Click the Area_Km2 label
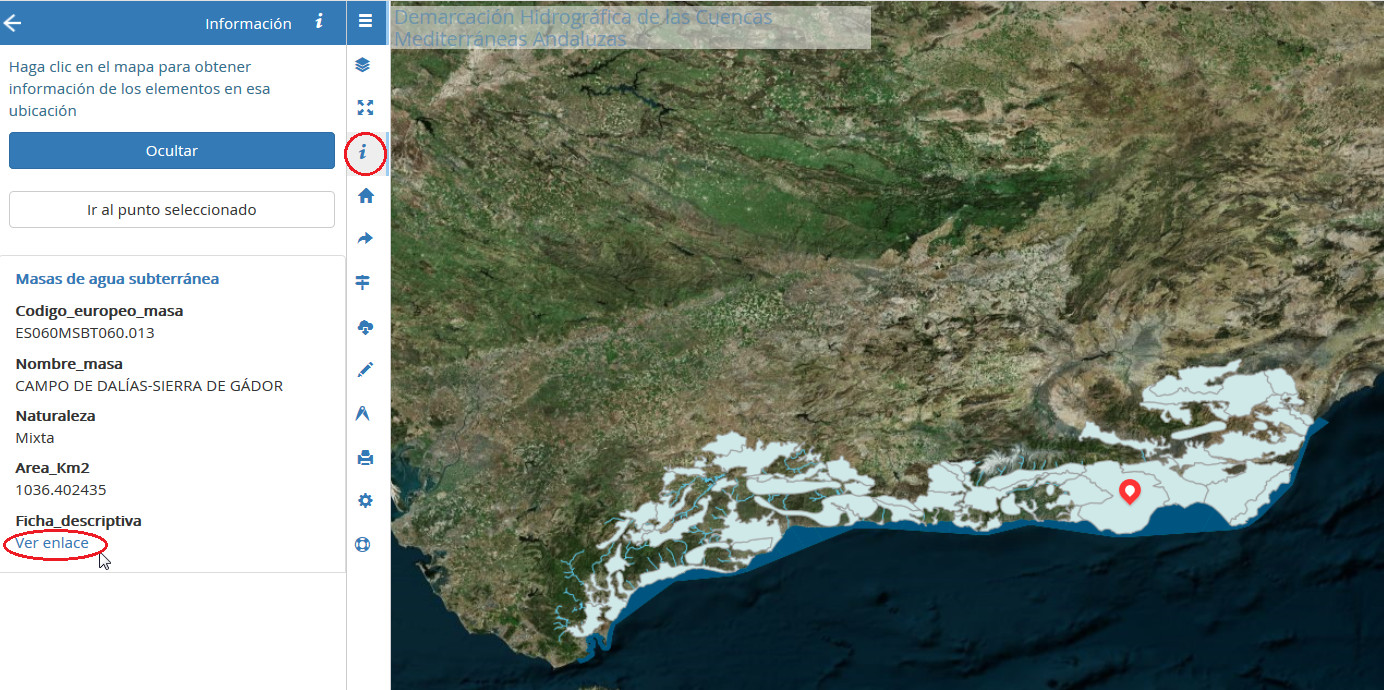Viewport: 1384px width, 690px height. pyautogui.click(x=53, y=468)
